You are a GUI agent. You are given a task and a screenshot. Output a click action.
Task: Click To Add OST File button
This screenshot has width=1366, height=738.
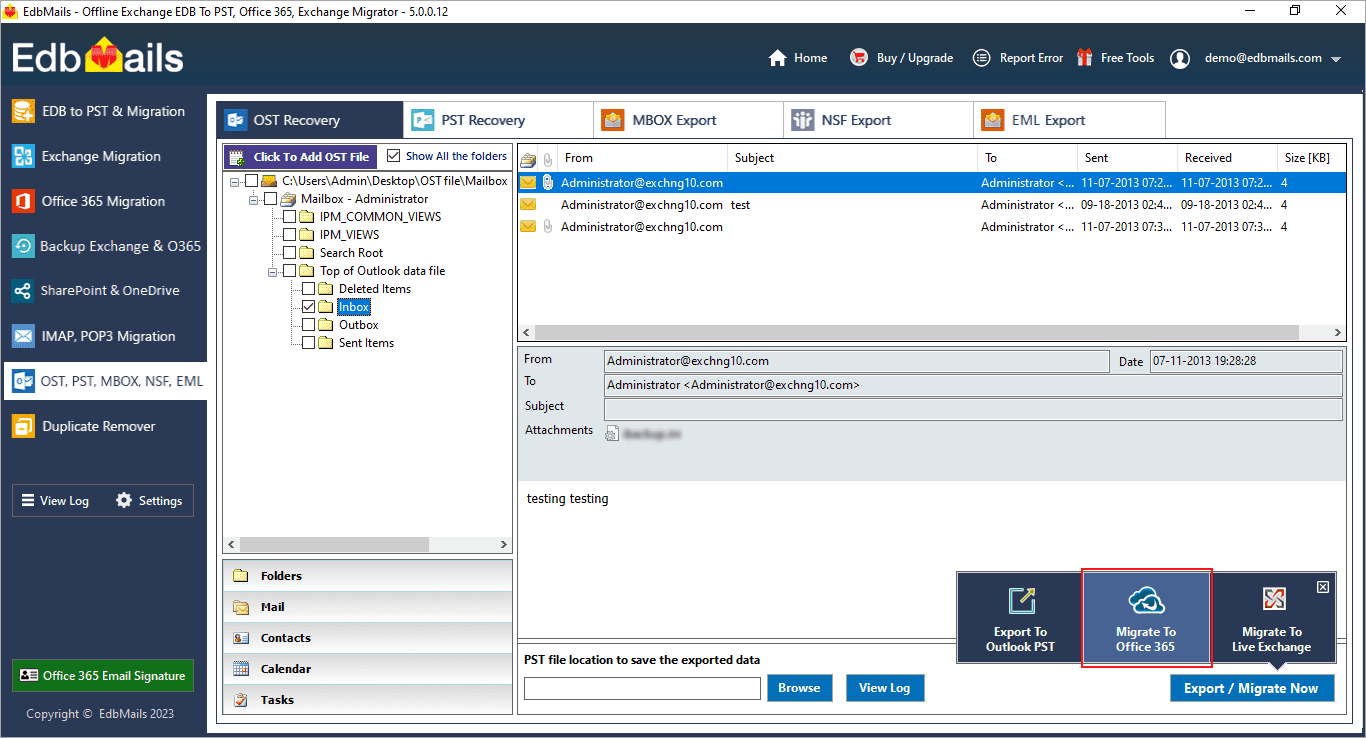(x=300, y=157)
